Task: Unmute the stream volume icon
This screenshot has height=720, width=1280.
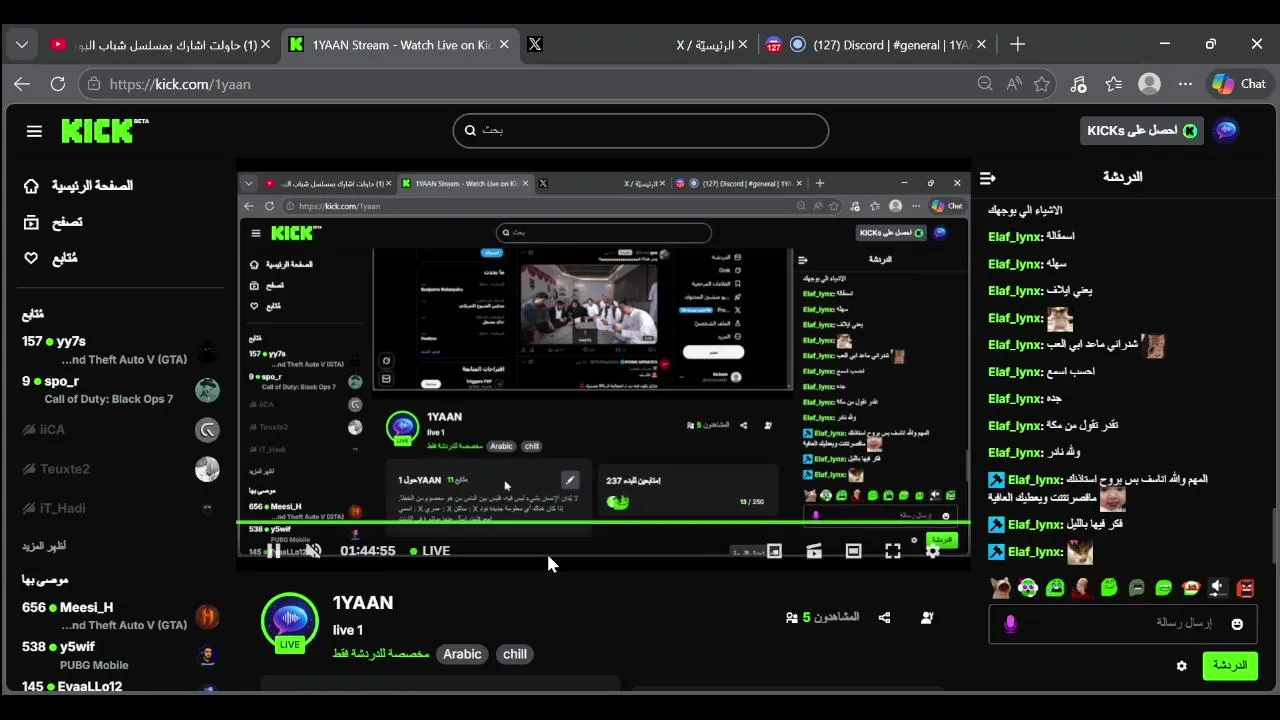Action: (x=313, y=551)
